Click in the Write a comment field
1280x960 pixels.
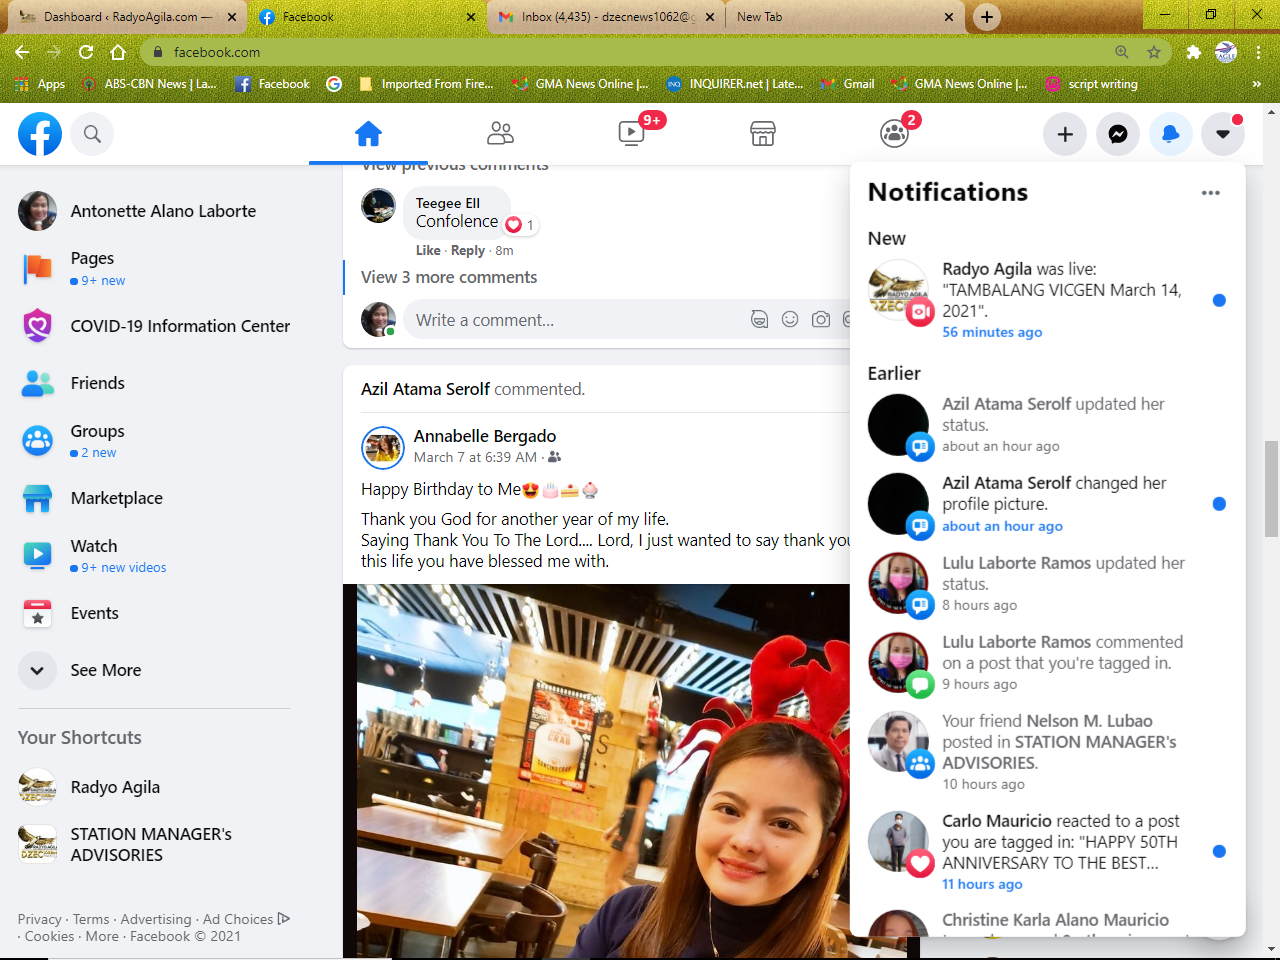tap(570, 320)
